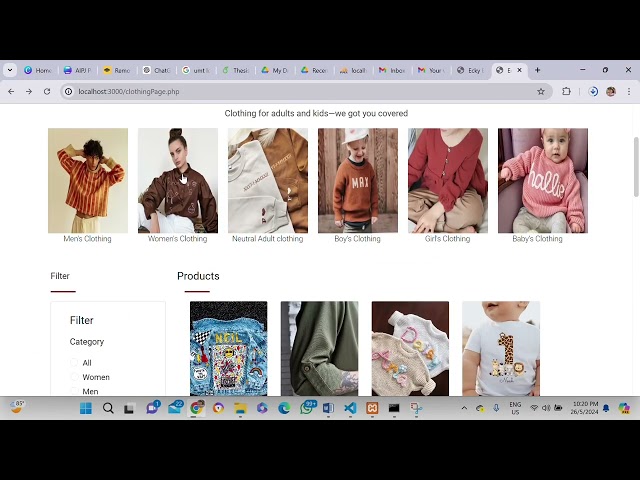Screen dimensions: 640x480
Task: Open Snipping Tool from the taskbar
Action: (416, 408)
